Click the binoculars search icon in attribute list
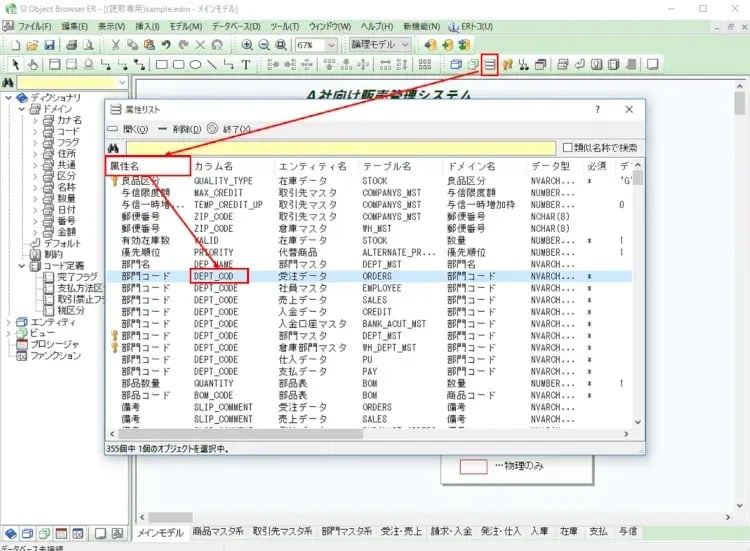This screenshot has width=750, height=551. [117, 147]
